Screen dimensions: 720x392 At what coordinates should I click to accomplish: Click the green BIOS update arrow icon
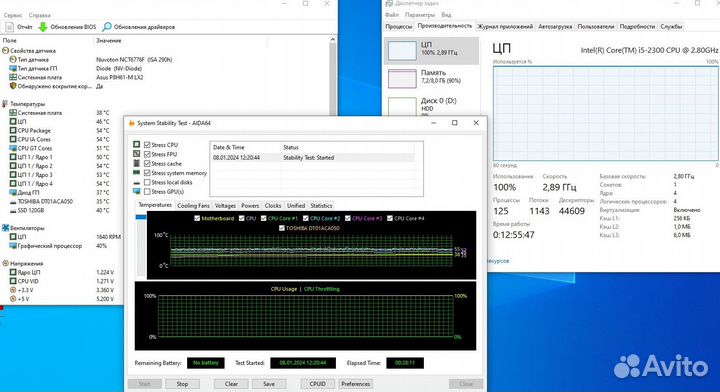[43, 27]
